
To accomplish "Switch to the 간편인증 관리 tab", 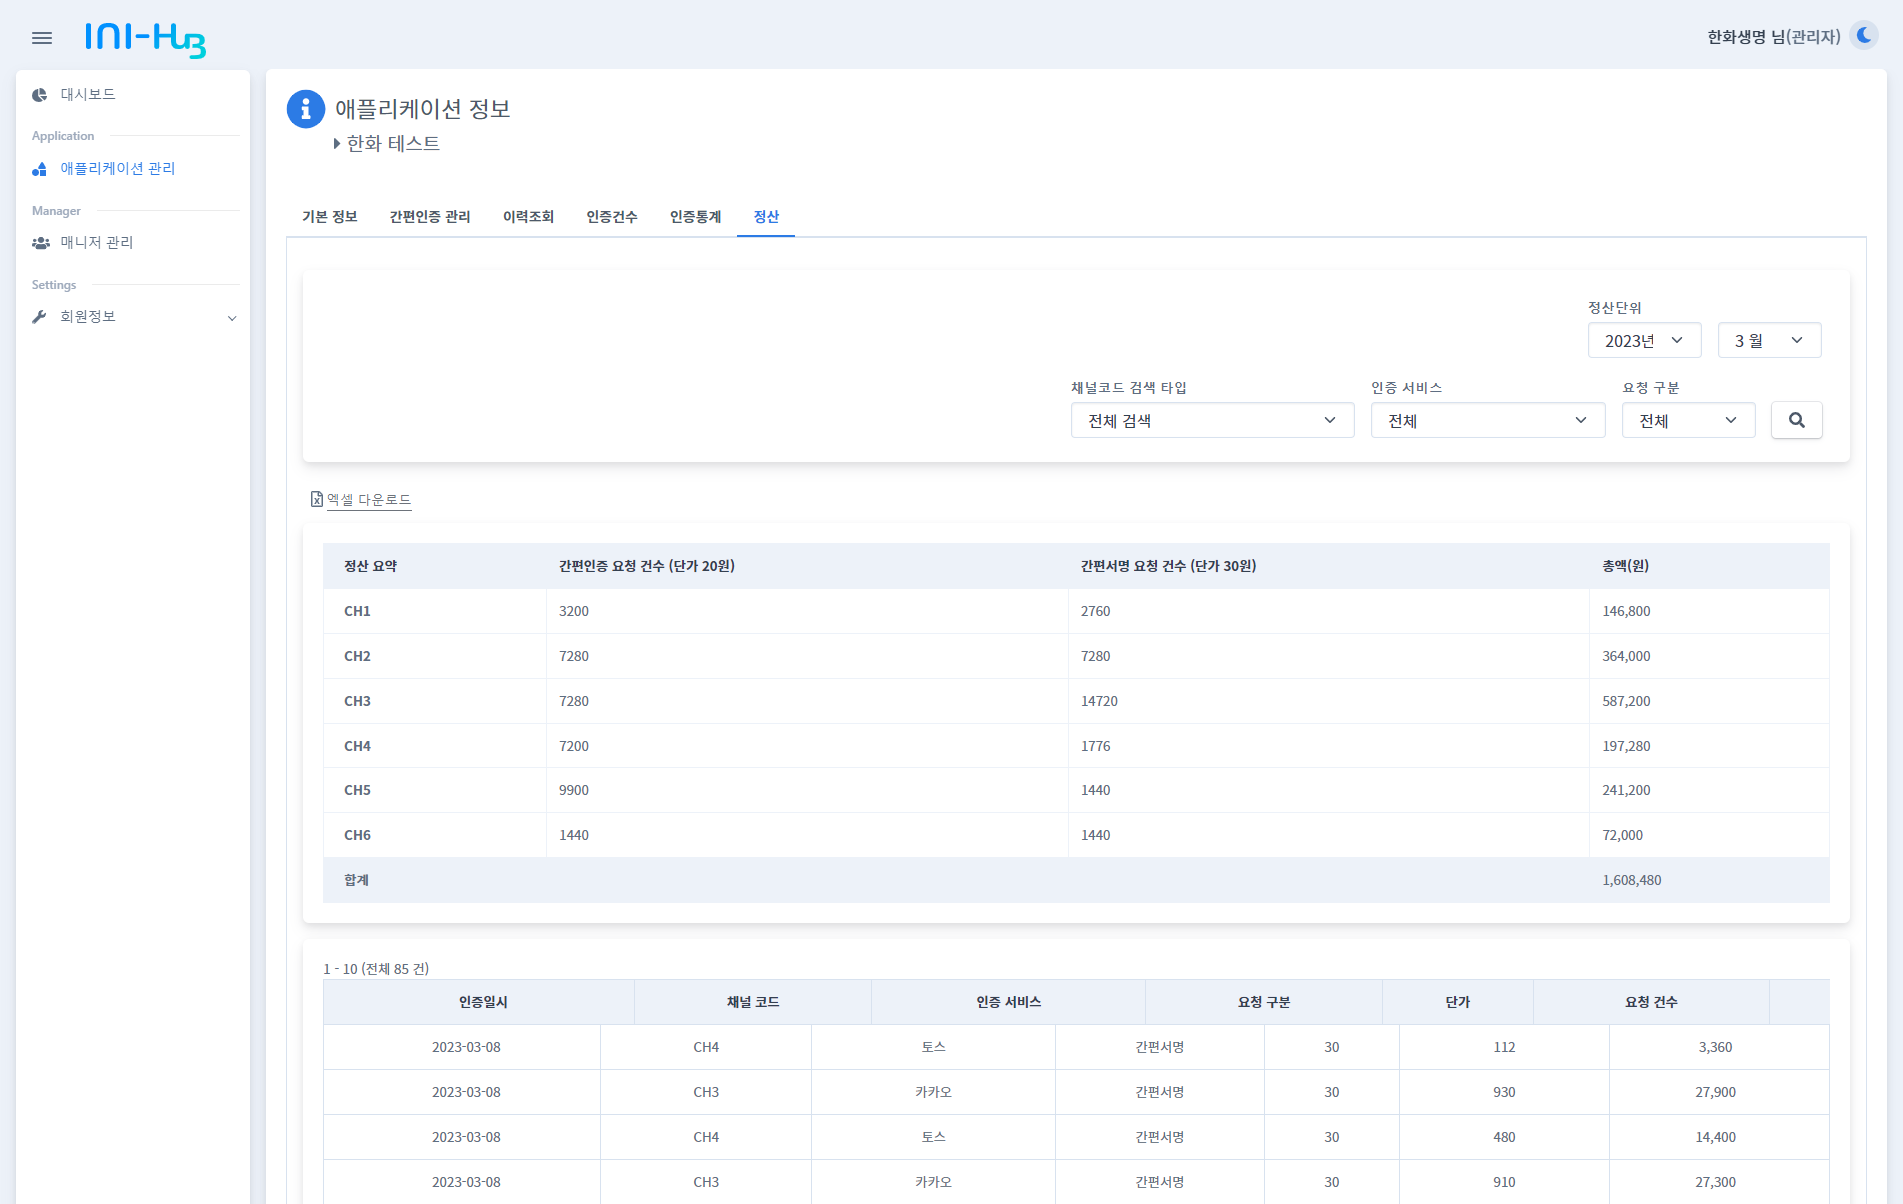I will [430, 216].
